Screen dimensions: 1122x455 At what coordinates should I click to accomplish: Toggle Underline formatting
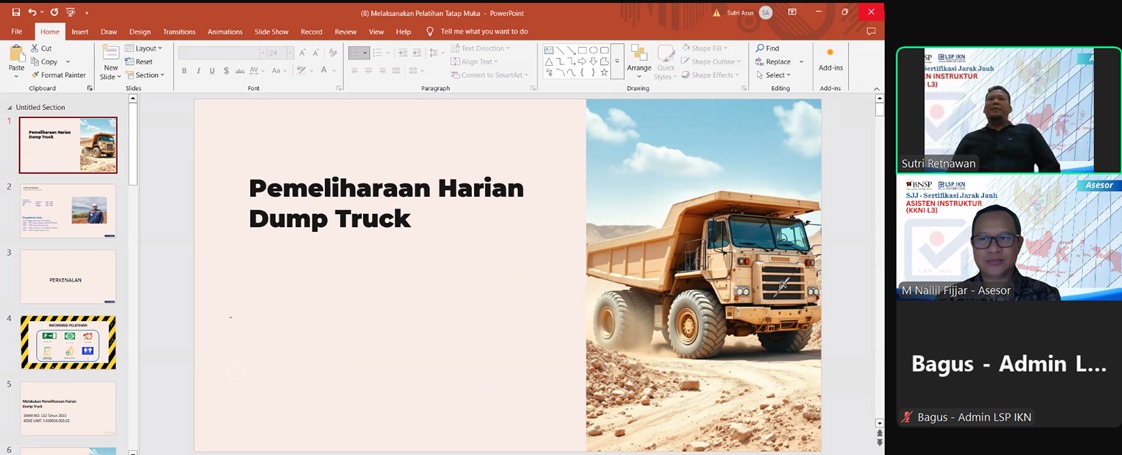point(212,71)
